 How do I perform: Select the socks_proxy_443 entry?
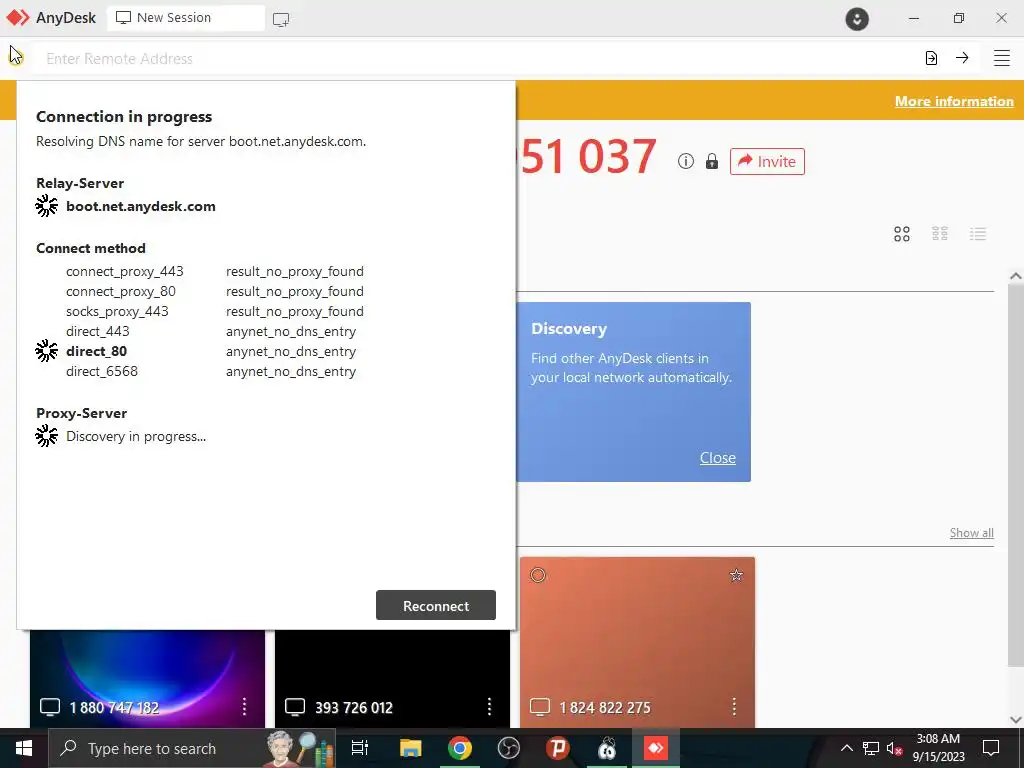117,312
